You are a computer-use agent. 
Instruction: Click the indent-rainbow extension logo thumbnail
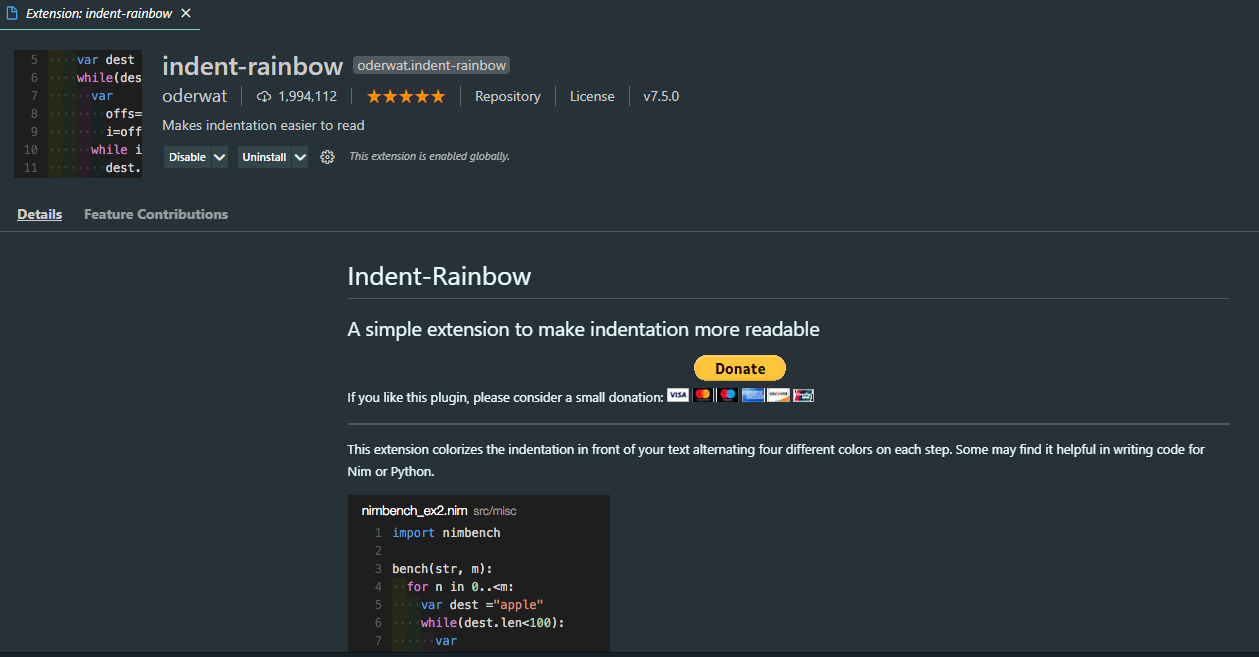coord(78,114)
